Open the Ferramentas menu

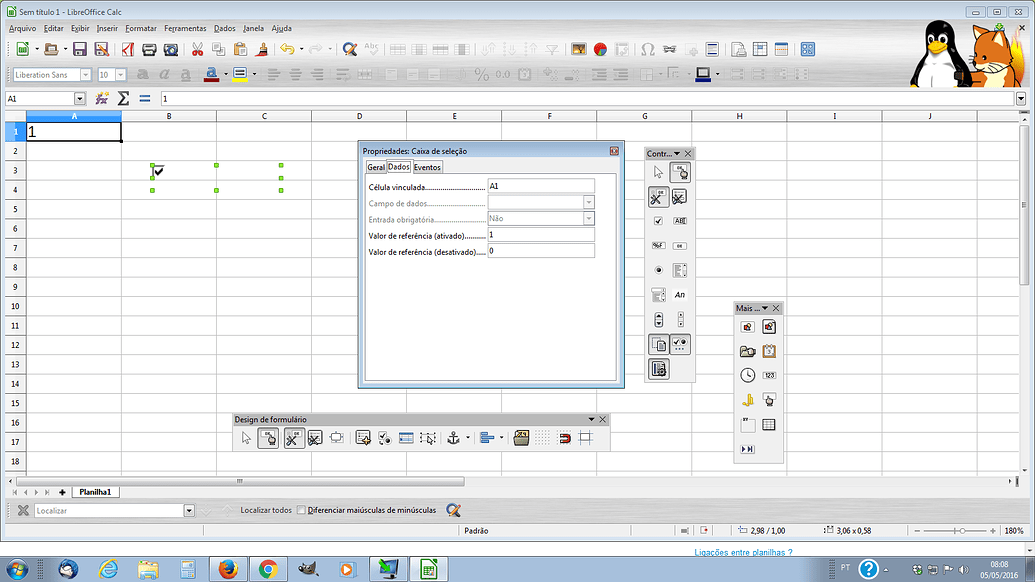coord(184,28)
